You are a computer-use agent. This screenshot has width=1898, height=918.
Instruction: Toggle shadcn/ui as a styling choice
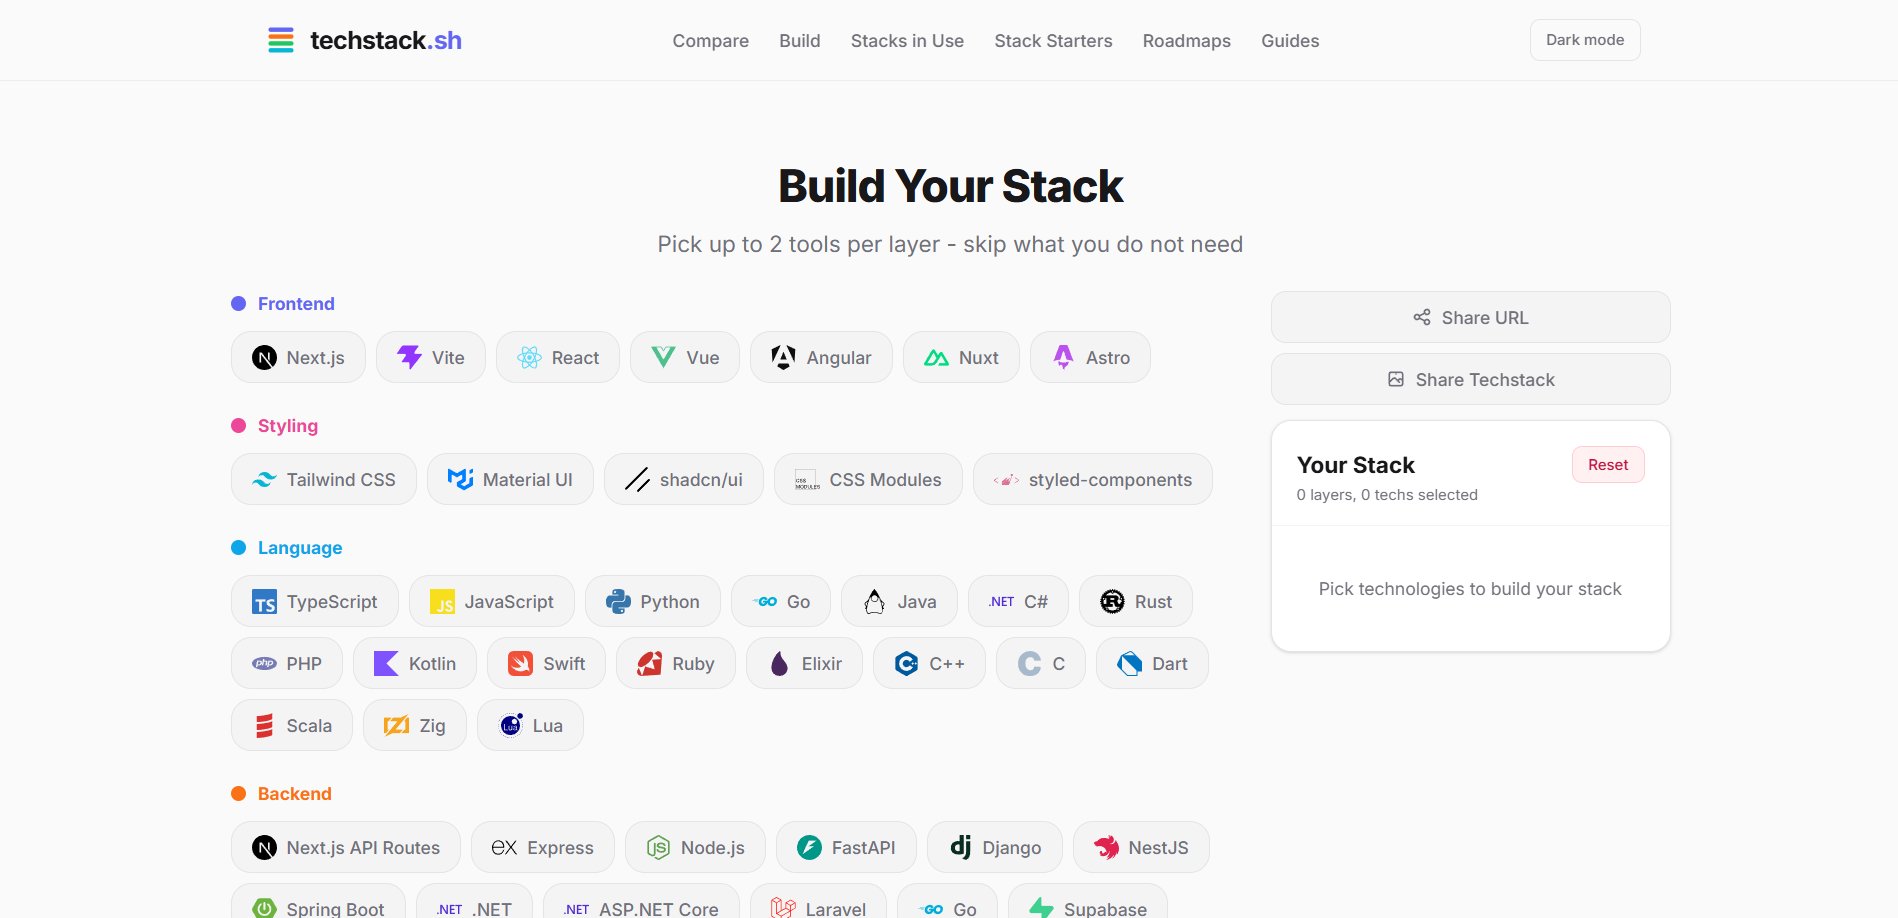(683, 479)
